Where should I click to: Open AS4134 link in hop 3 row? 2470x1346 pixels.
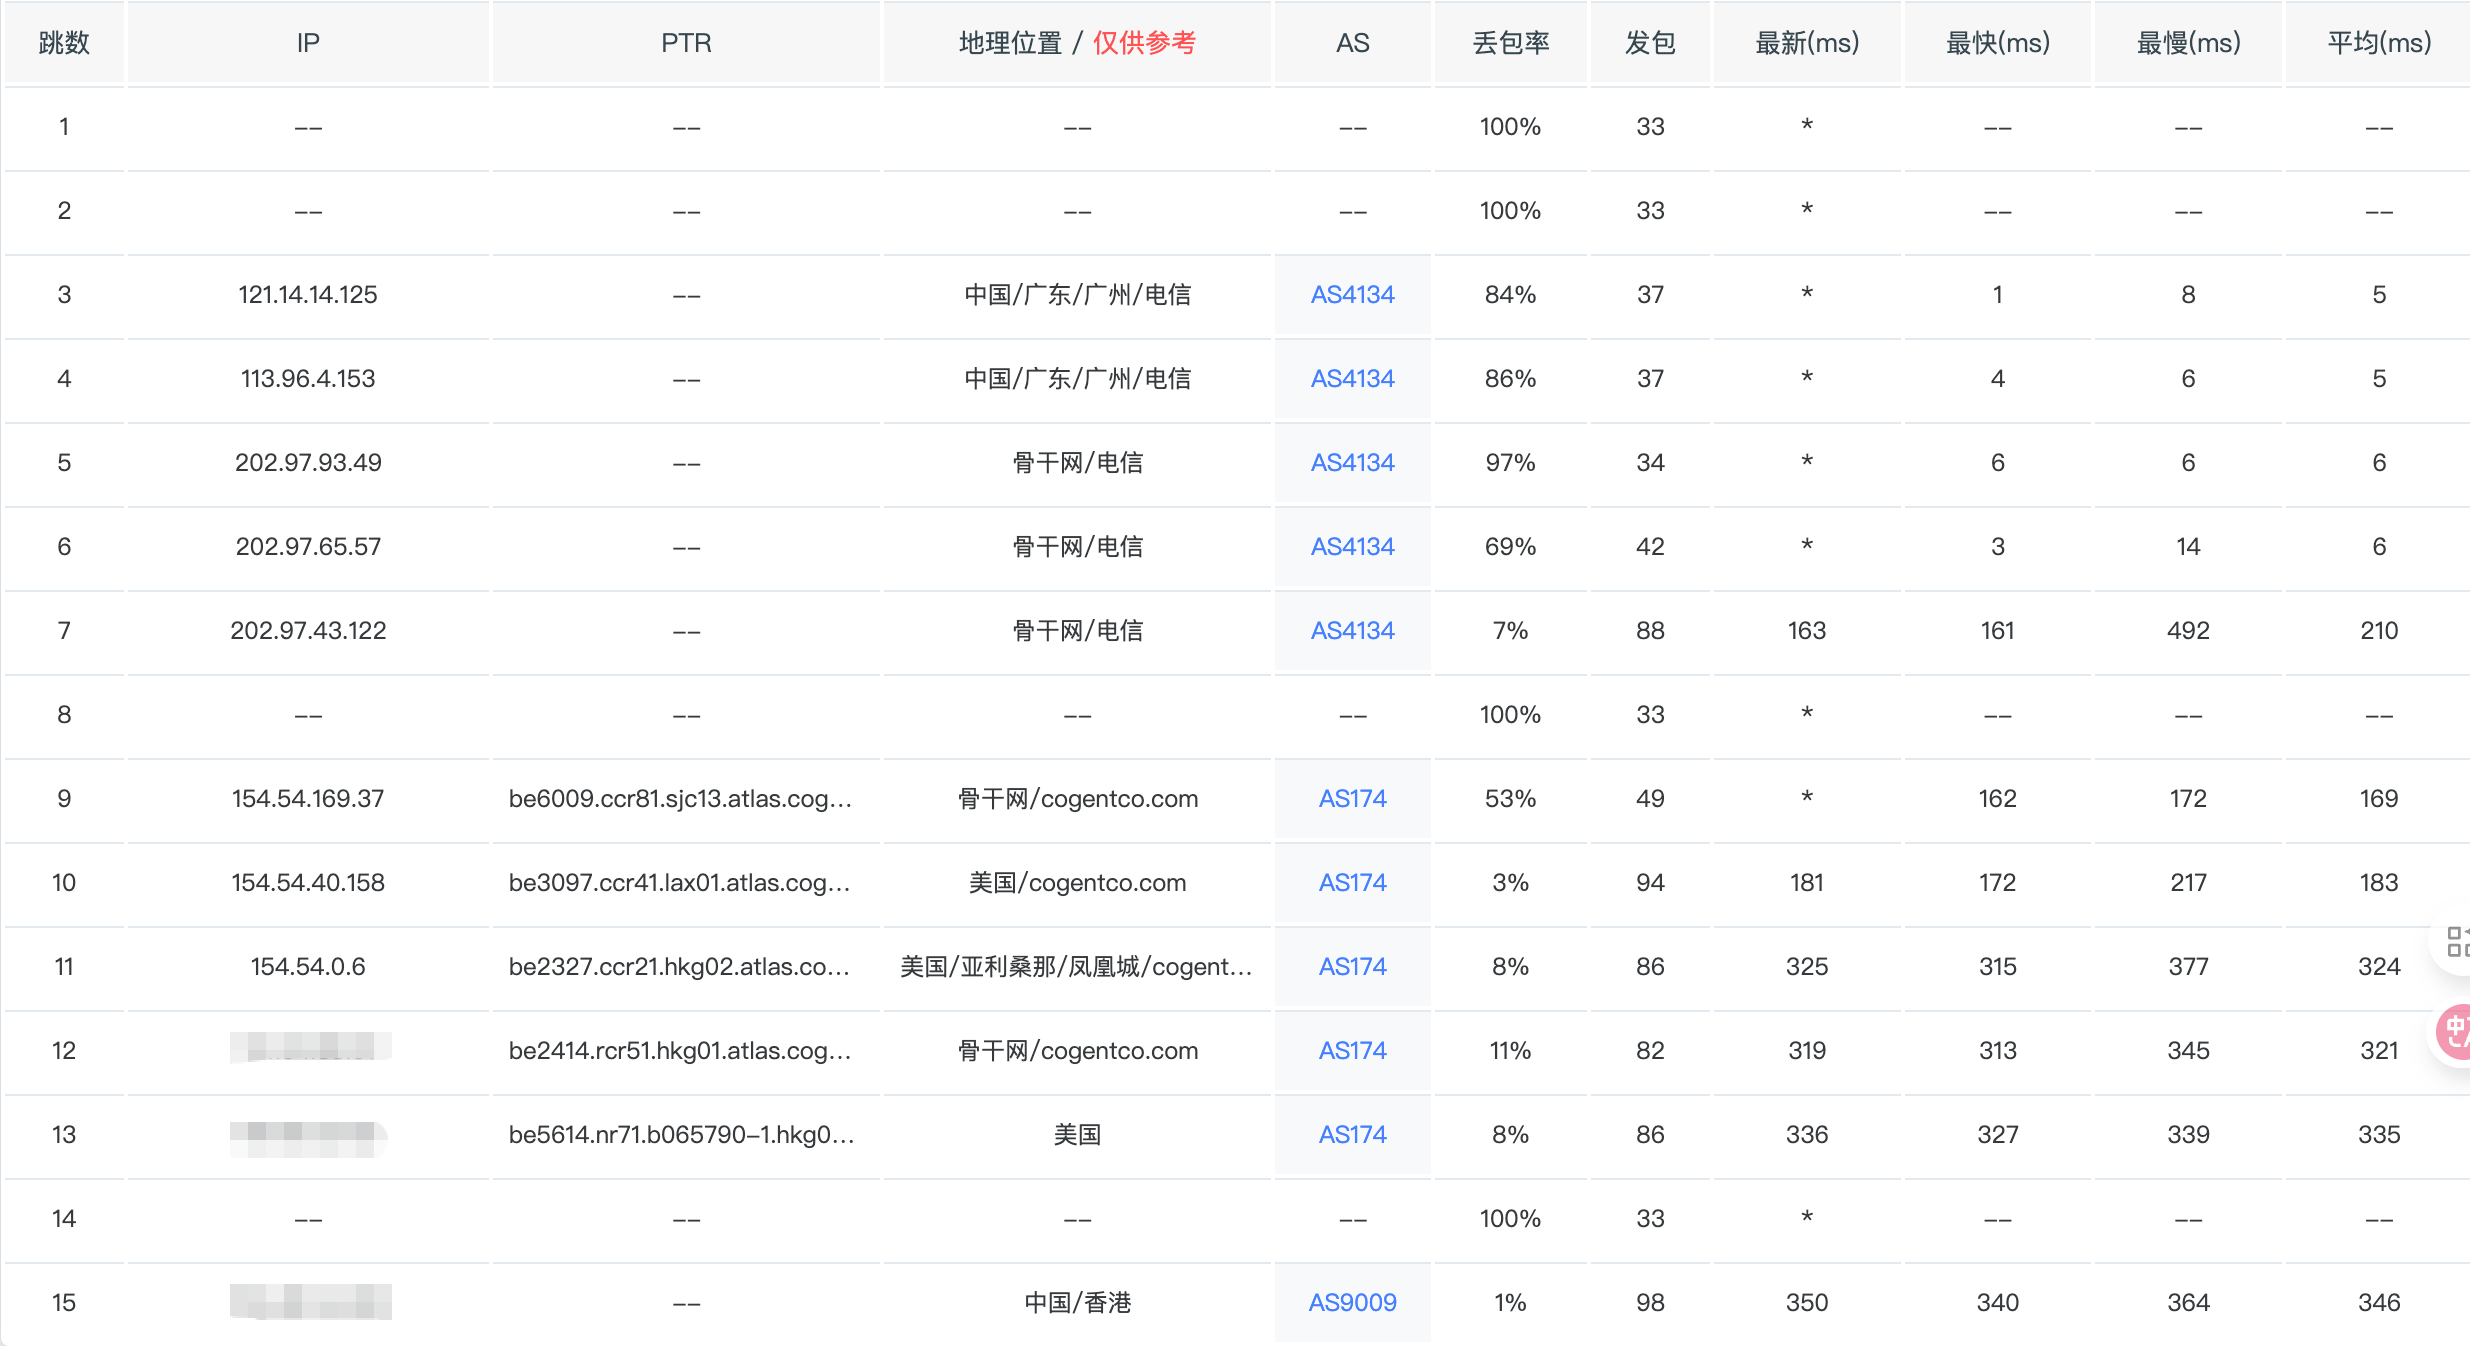click(1352, 295)
